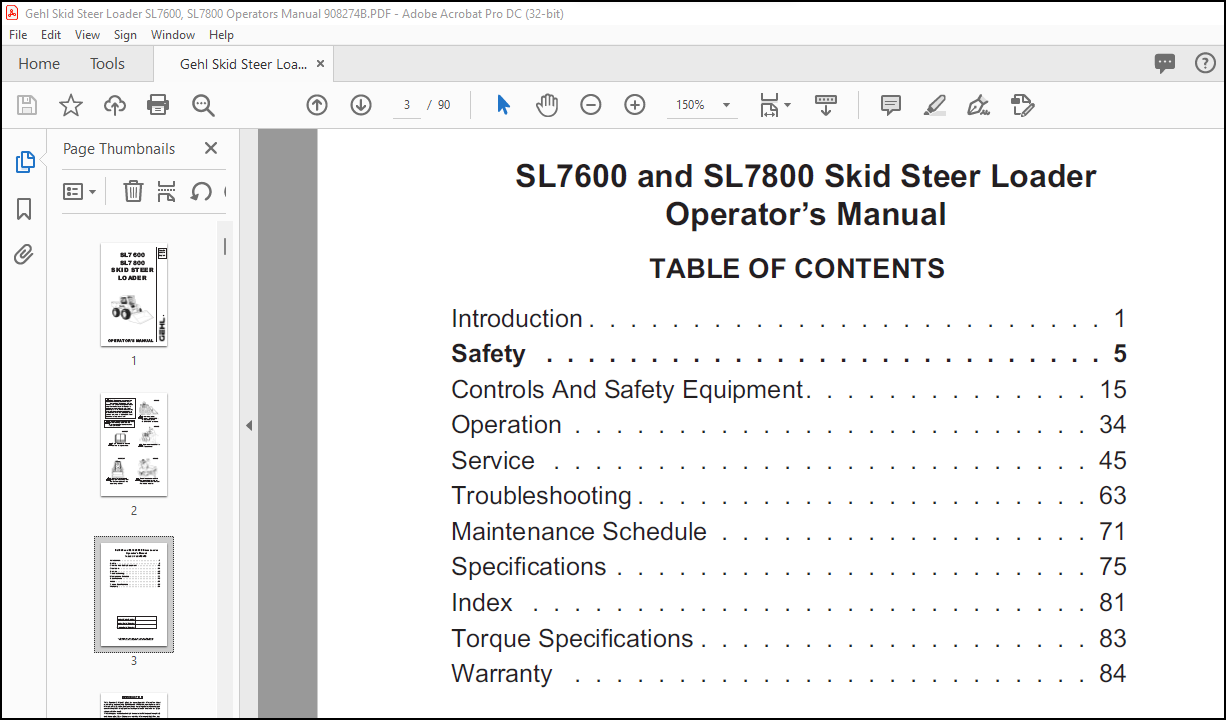Click the Index contents entry
The image size is (1226, 720).
(788, 603)
